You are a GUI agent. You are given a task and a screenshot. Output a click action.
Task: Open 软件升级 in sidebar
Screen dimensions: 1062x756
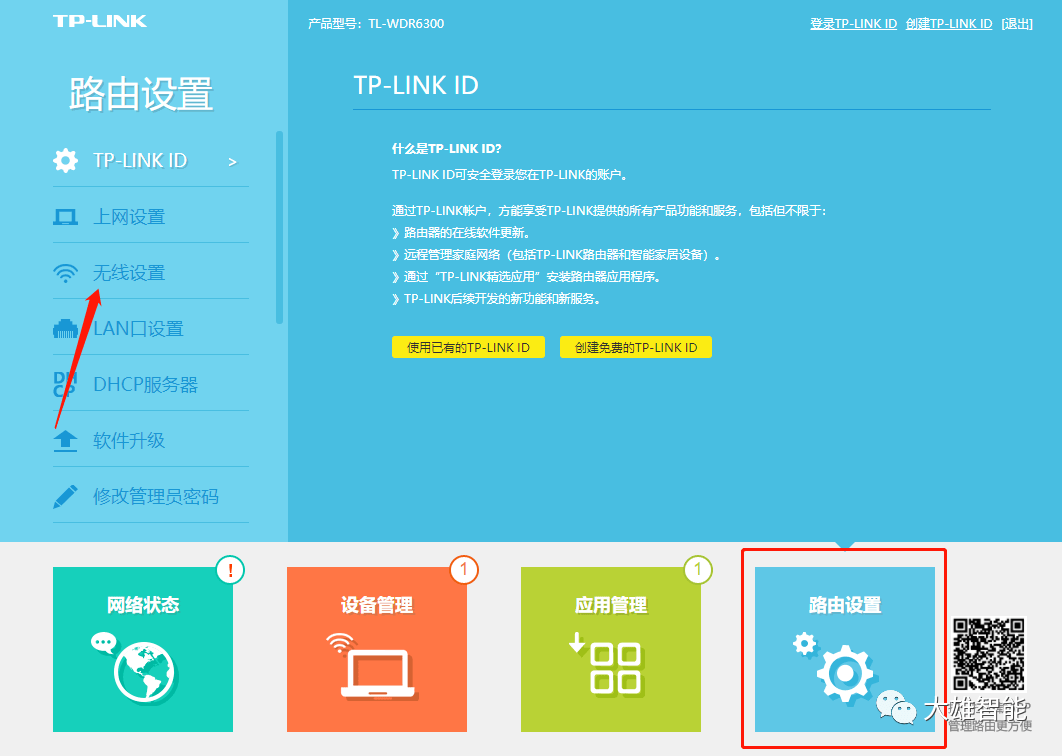(151, 440)
